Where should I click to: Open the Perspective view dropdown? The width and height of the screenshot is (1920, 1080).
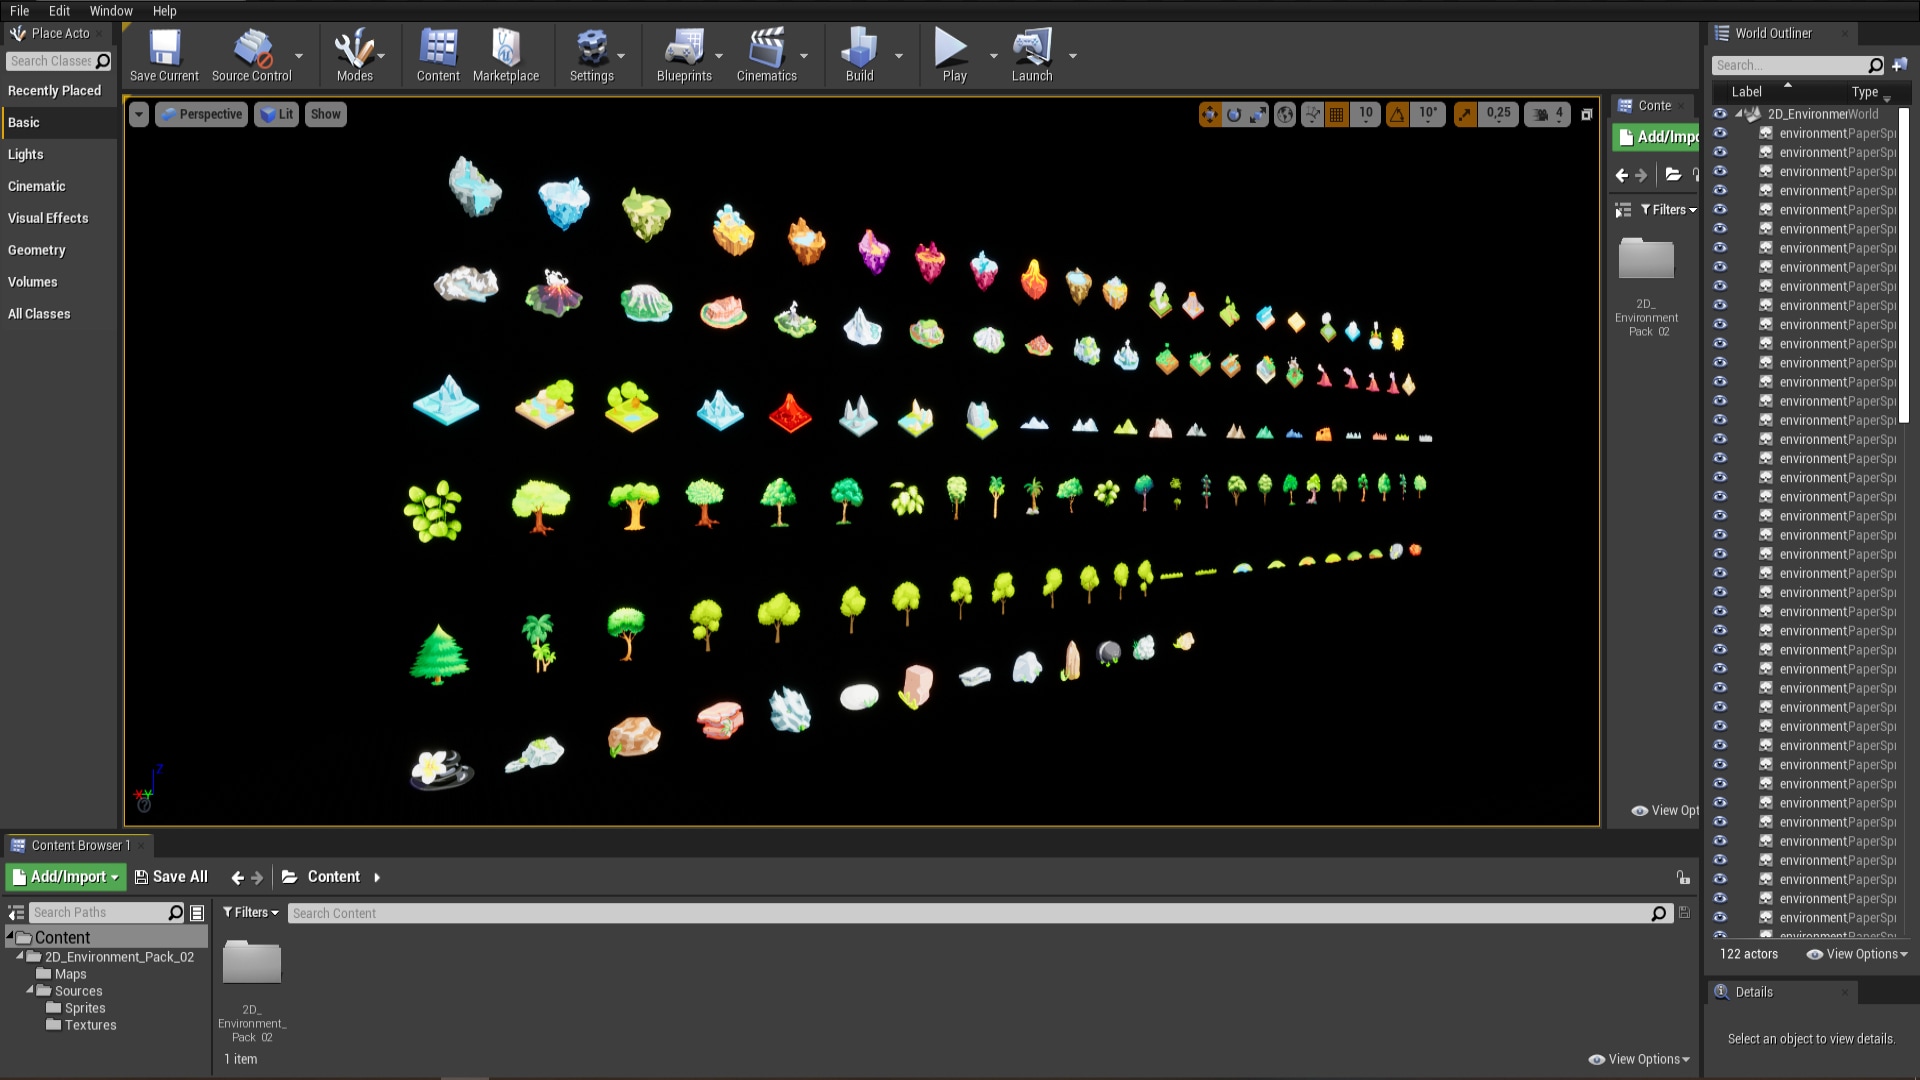click(x=201, y=114)
